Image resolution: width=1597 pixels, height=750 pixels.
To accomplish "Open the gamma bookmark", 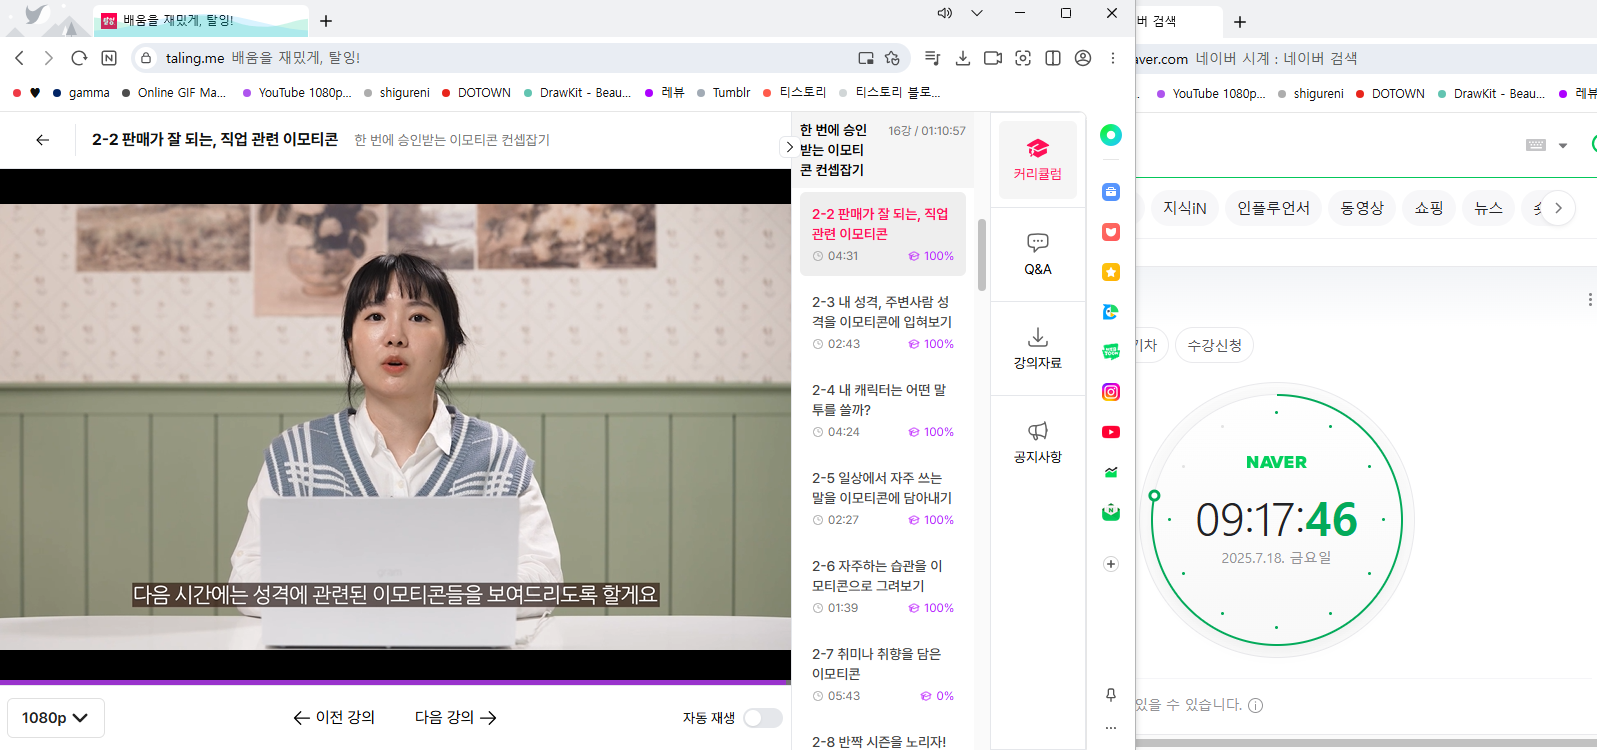I will (81, 92).
